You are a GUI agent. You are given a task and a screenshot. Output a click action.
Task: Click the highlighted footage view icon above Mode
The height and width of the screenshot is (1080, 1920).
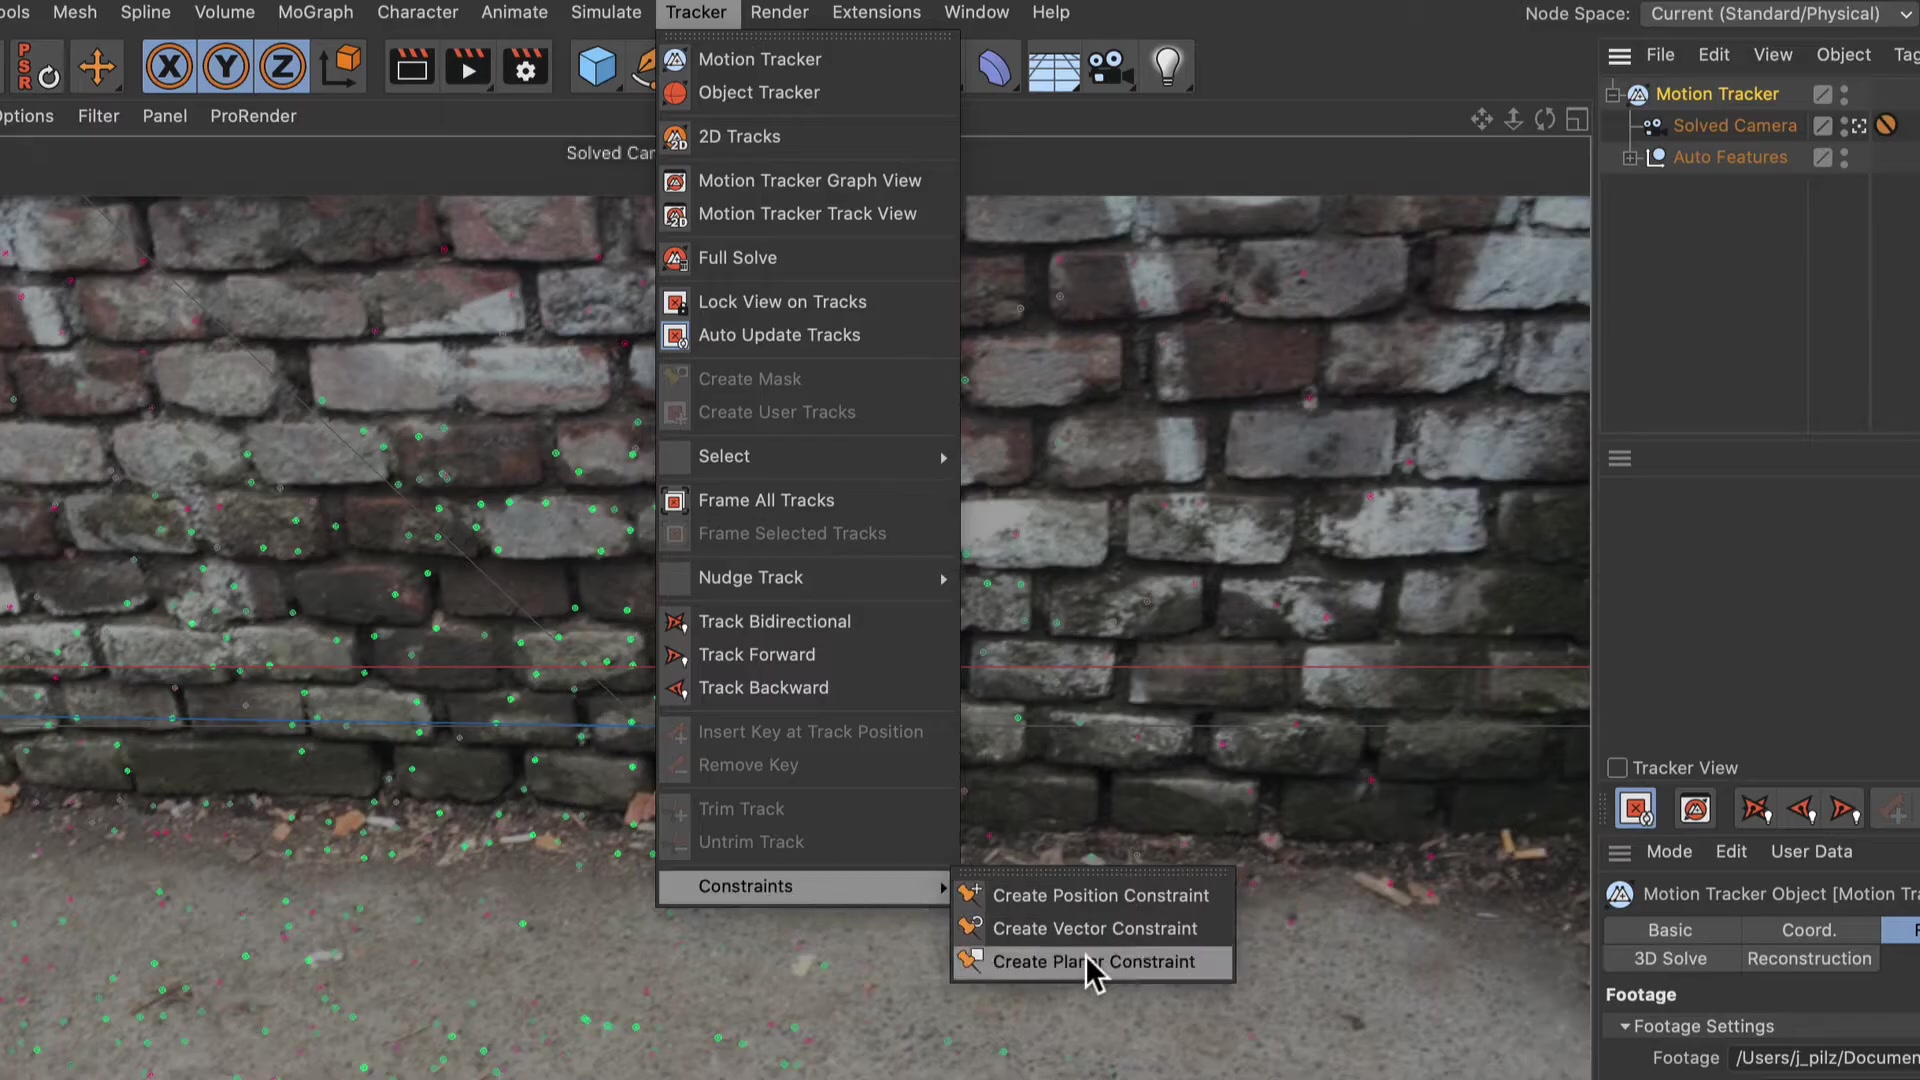pyautogui.click(x=1636, y=808)
